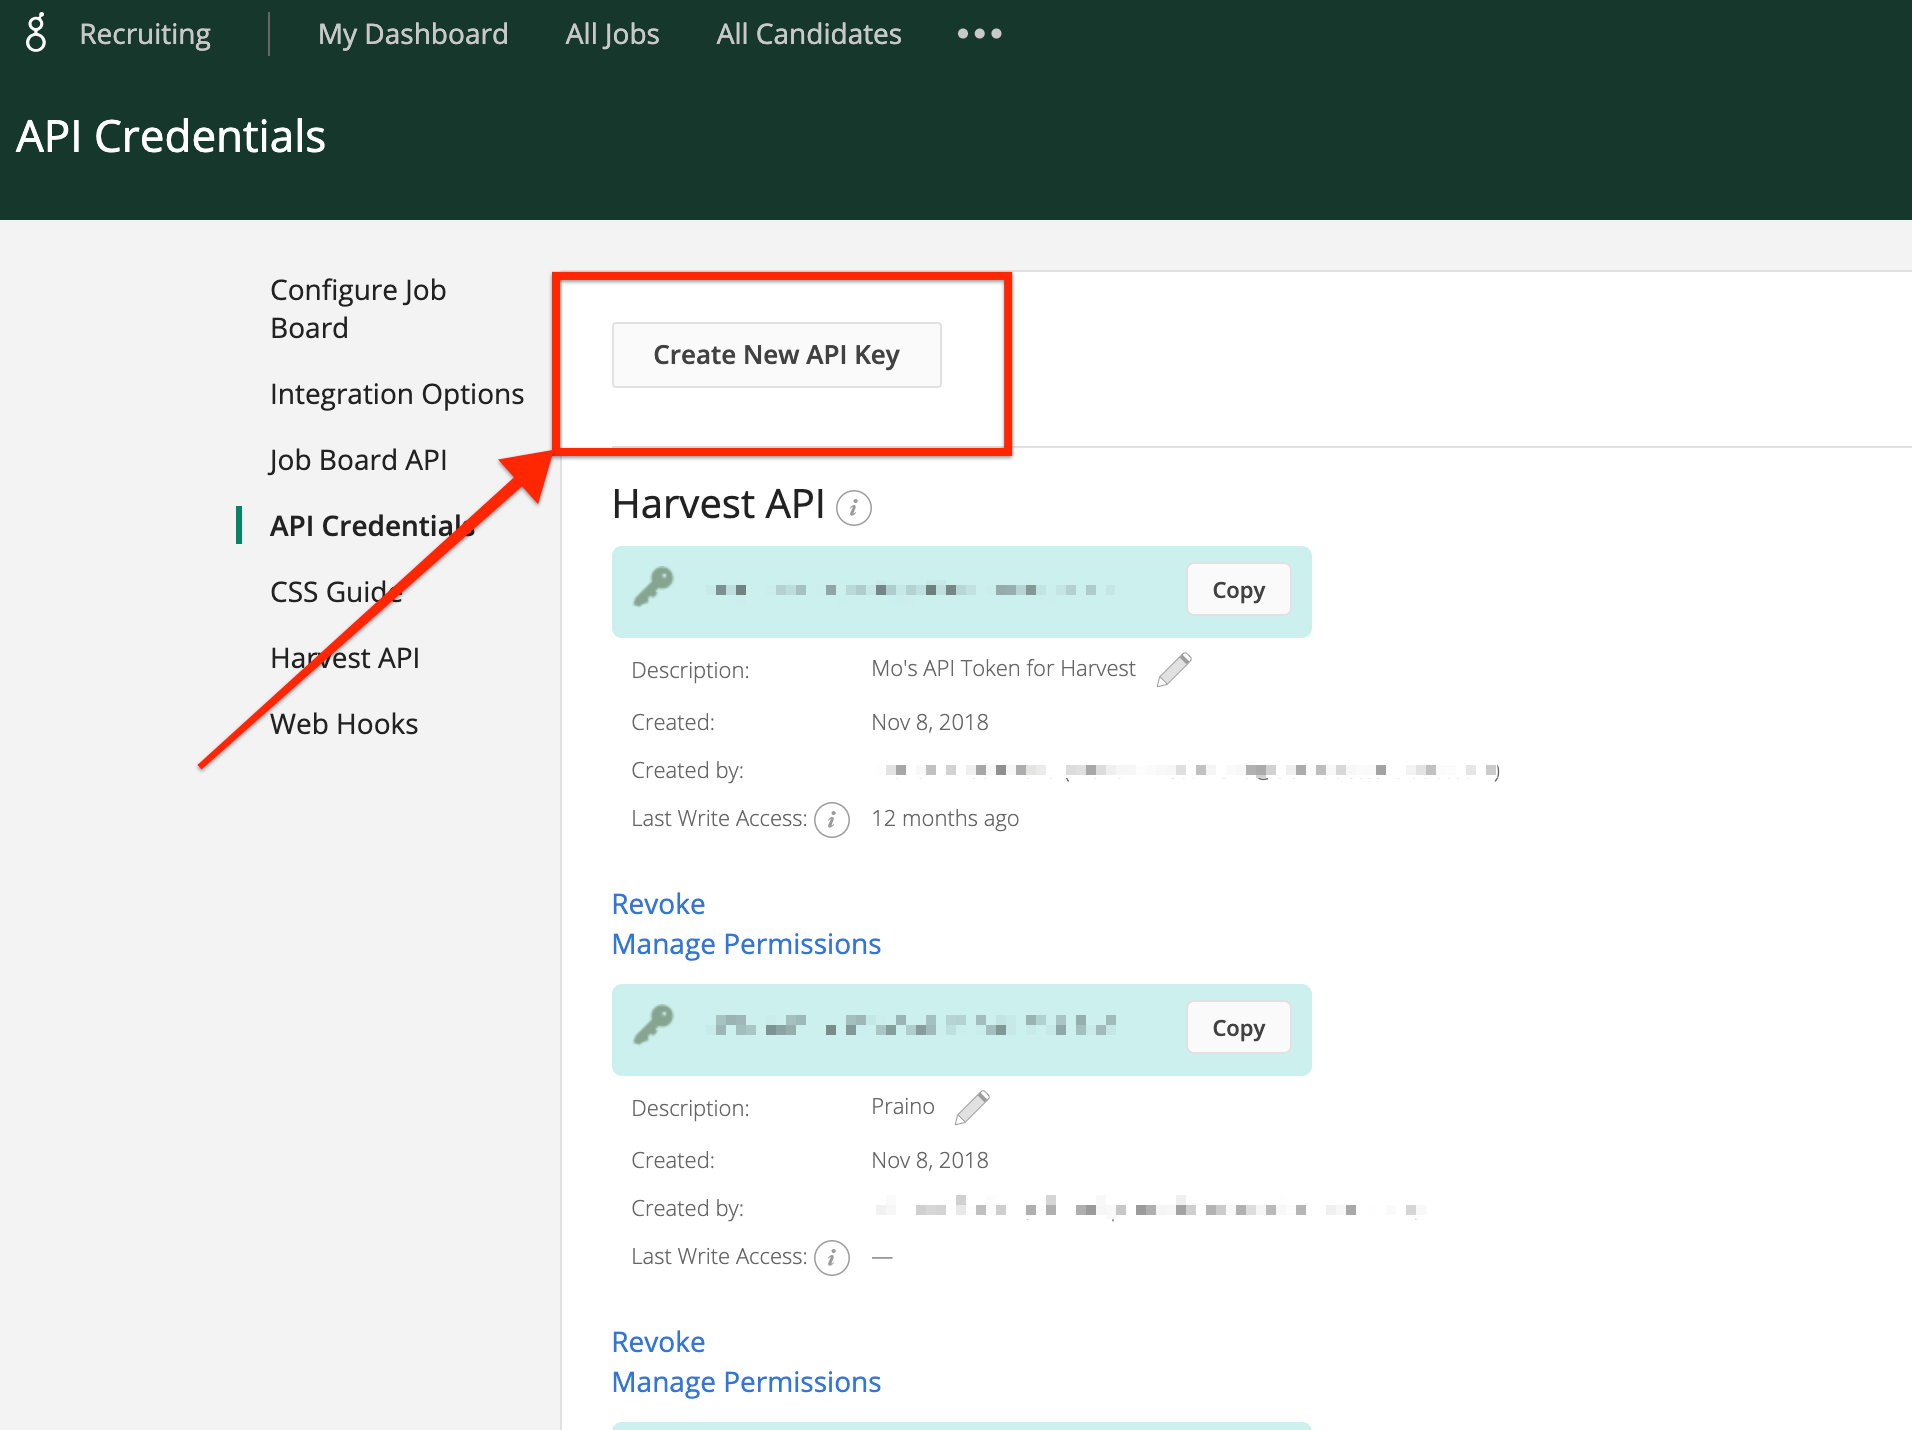1912x1430 pixels.
Task: Open All Candidates page
Action: click(809, 34)
